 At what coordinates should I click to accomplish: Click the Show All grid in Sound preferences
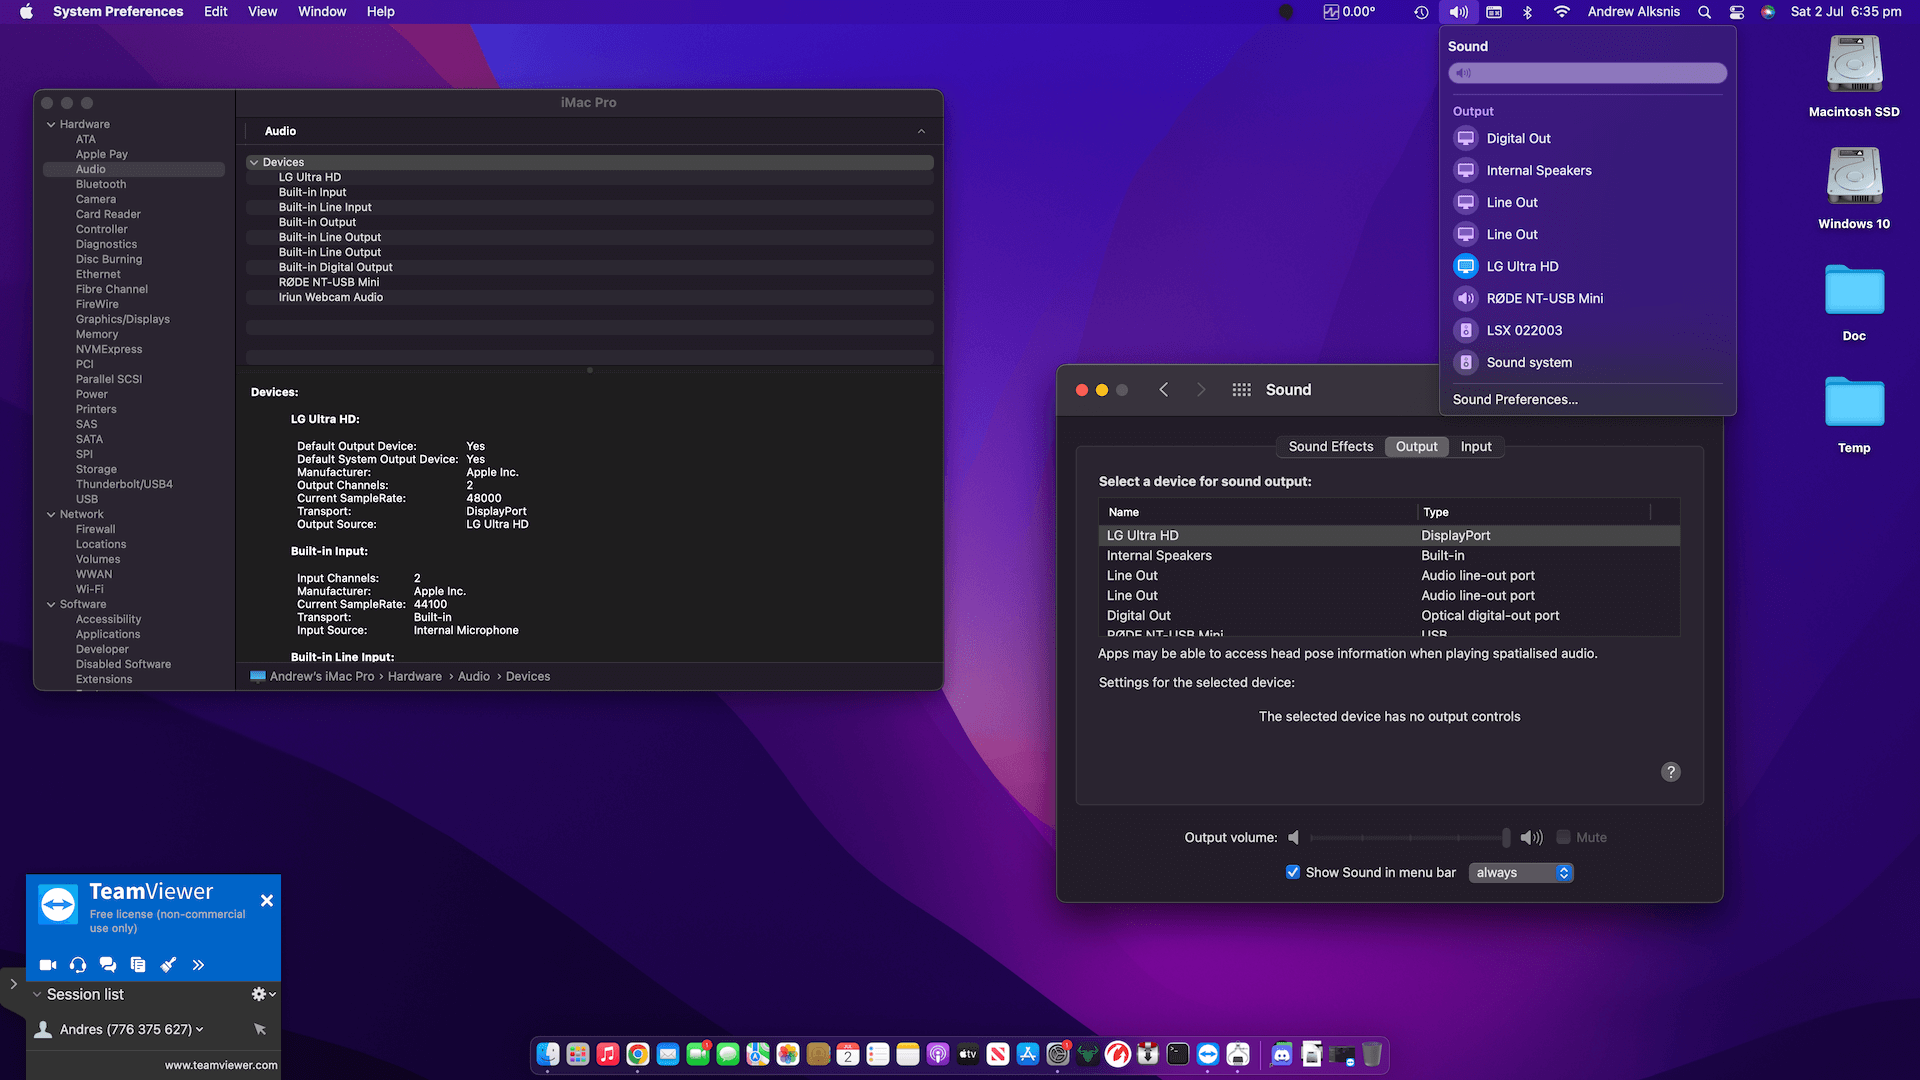1240,389
